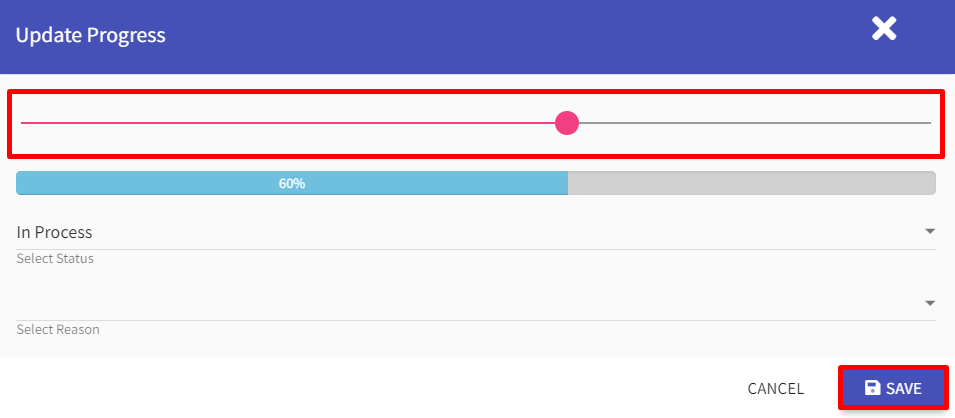Click the Select Reason label text
955x418 pixels.
tap(58, 330)
